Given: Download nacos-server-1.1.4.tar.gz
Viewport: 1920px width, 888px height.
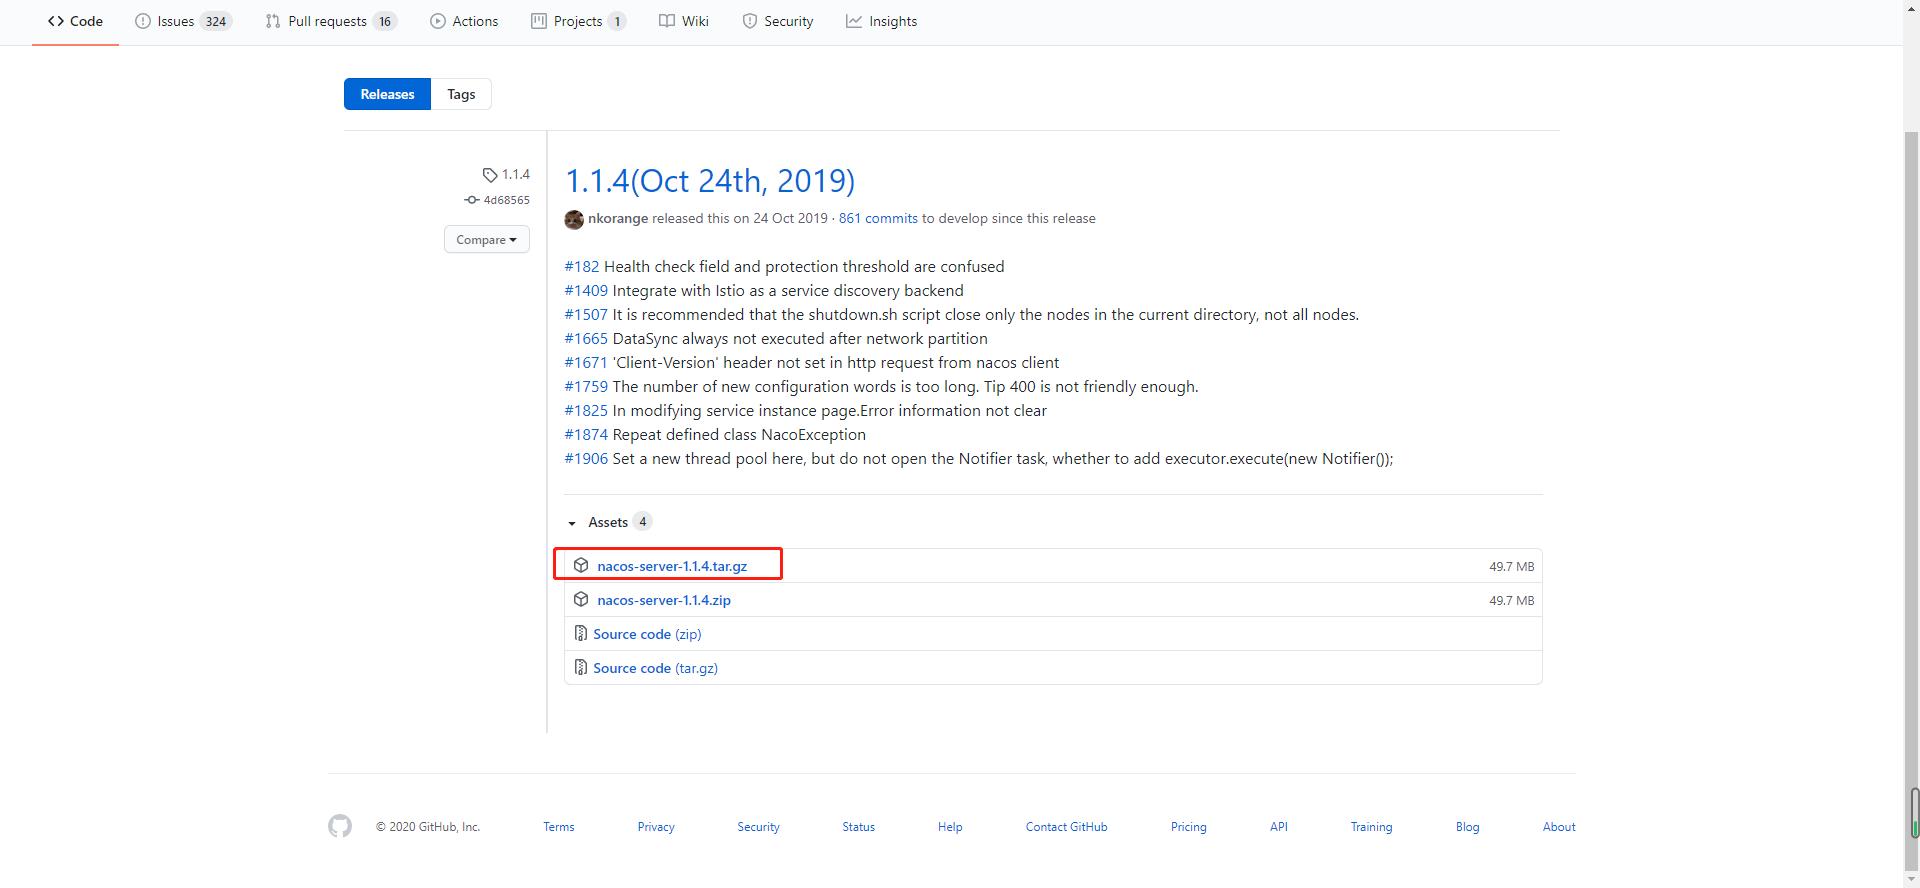Looking at the screenshot, I should point(672,566).
